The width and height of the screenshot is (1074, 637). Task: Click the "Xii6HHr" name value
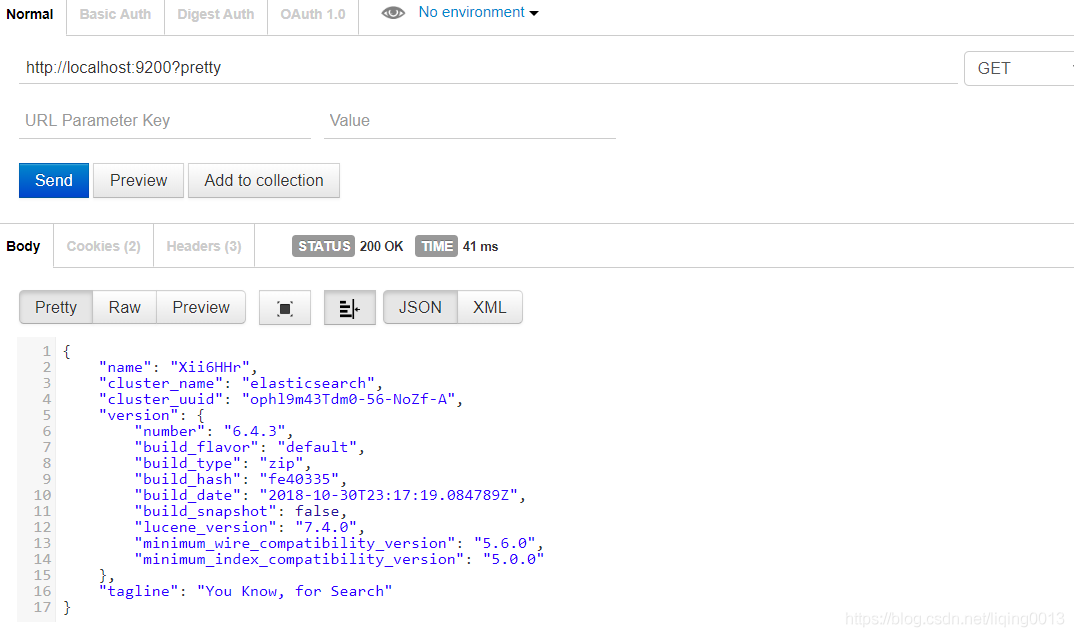tap(210, 367)
